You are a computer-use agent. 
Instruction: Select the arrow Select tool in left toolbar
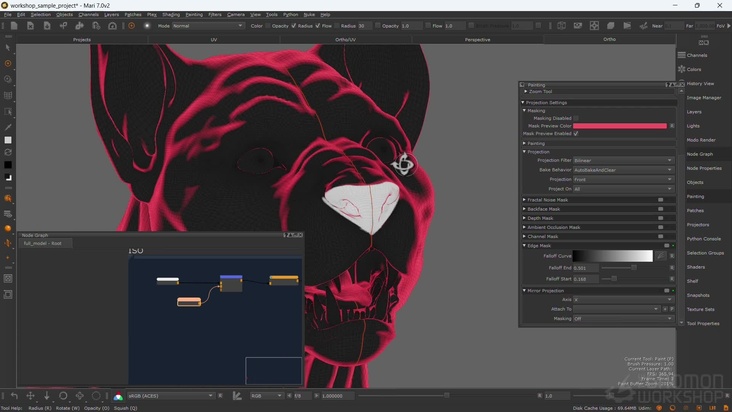[8, 48]
